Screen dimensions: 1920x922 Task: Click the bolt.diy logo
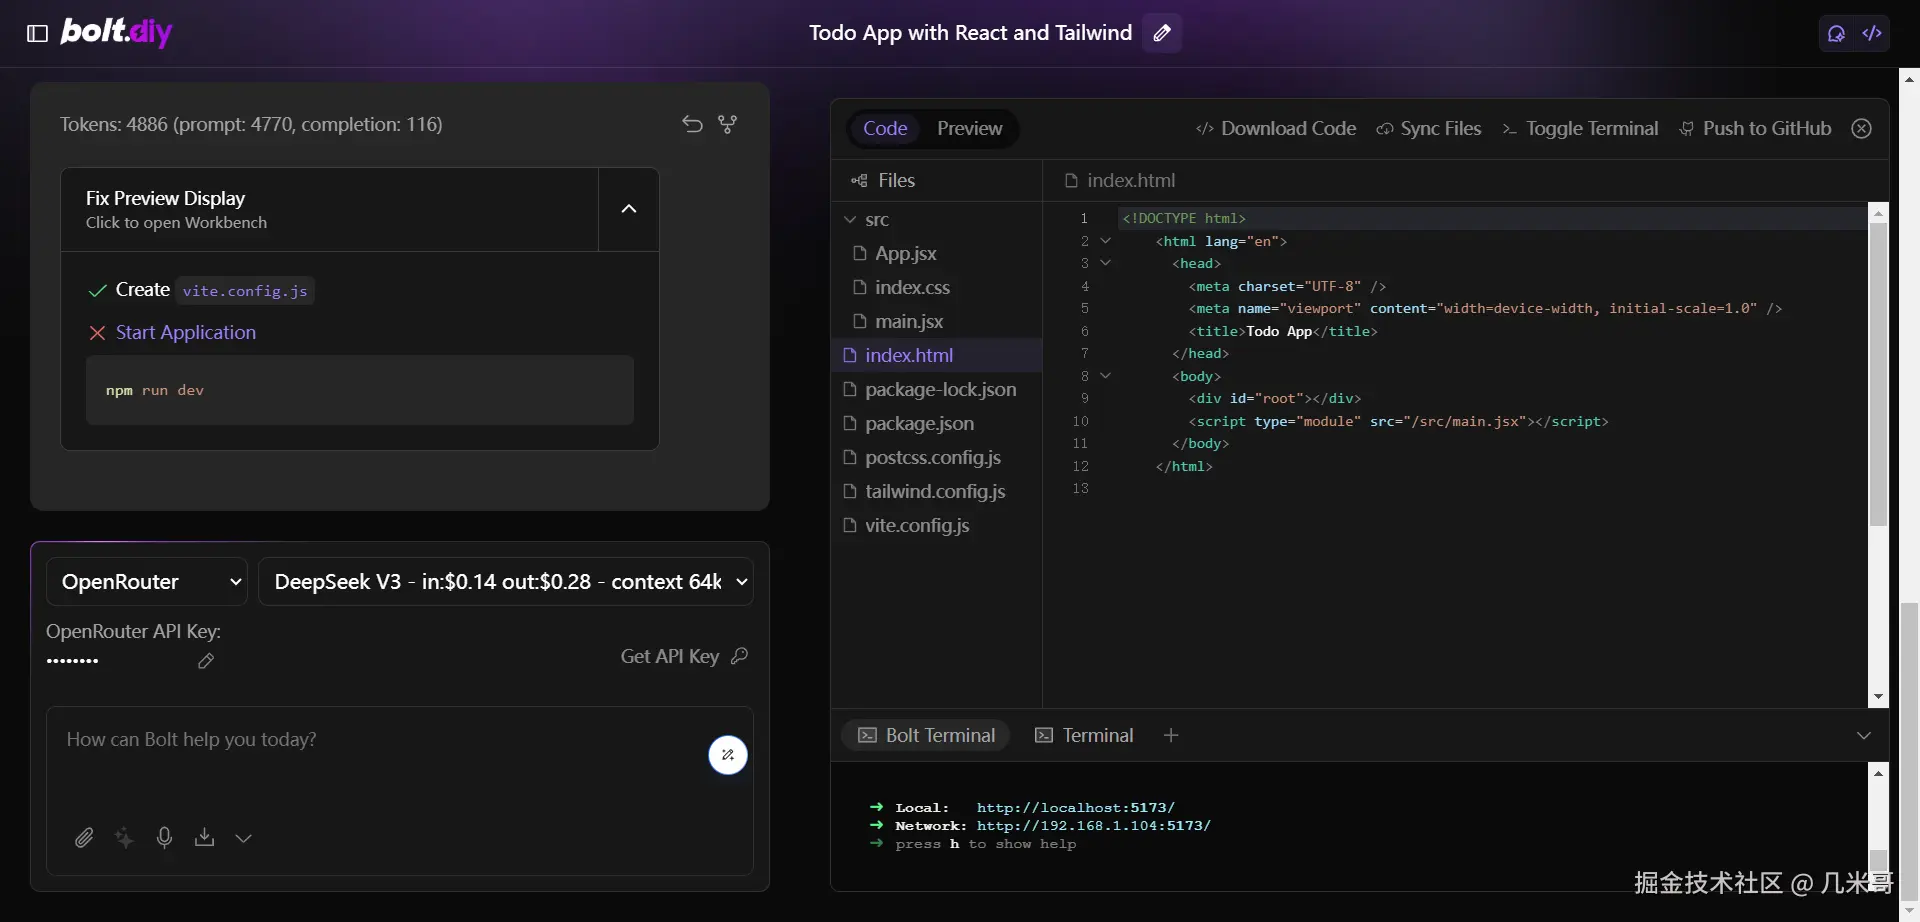pyautogui.click(x=116, y=32)
